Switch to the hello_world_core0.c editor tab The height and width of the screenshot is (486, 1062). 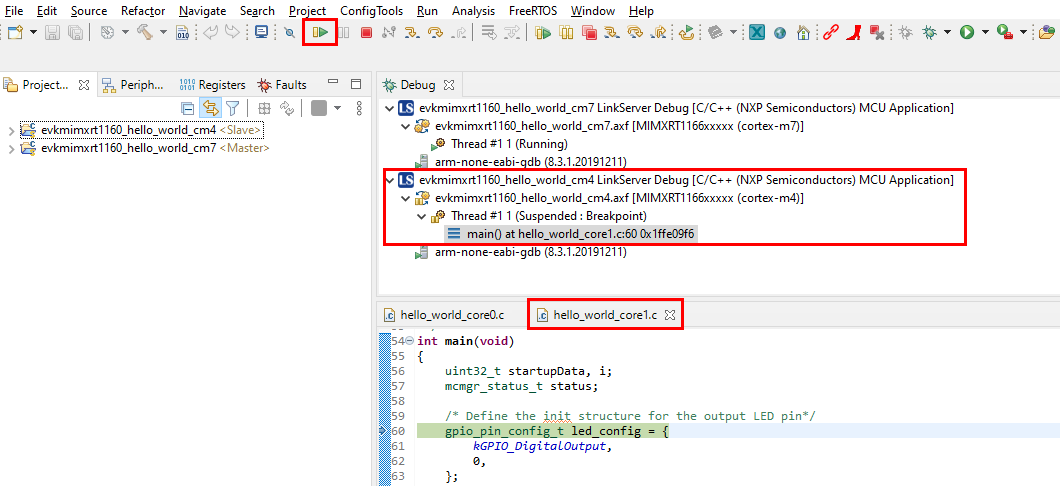(x=451, y=315)
